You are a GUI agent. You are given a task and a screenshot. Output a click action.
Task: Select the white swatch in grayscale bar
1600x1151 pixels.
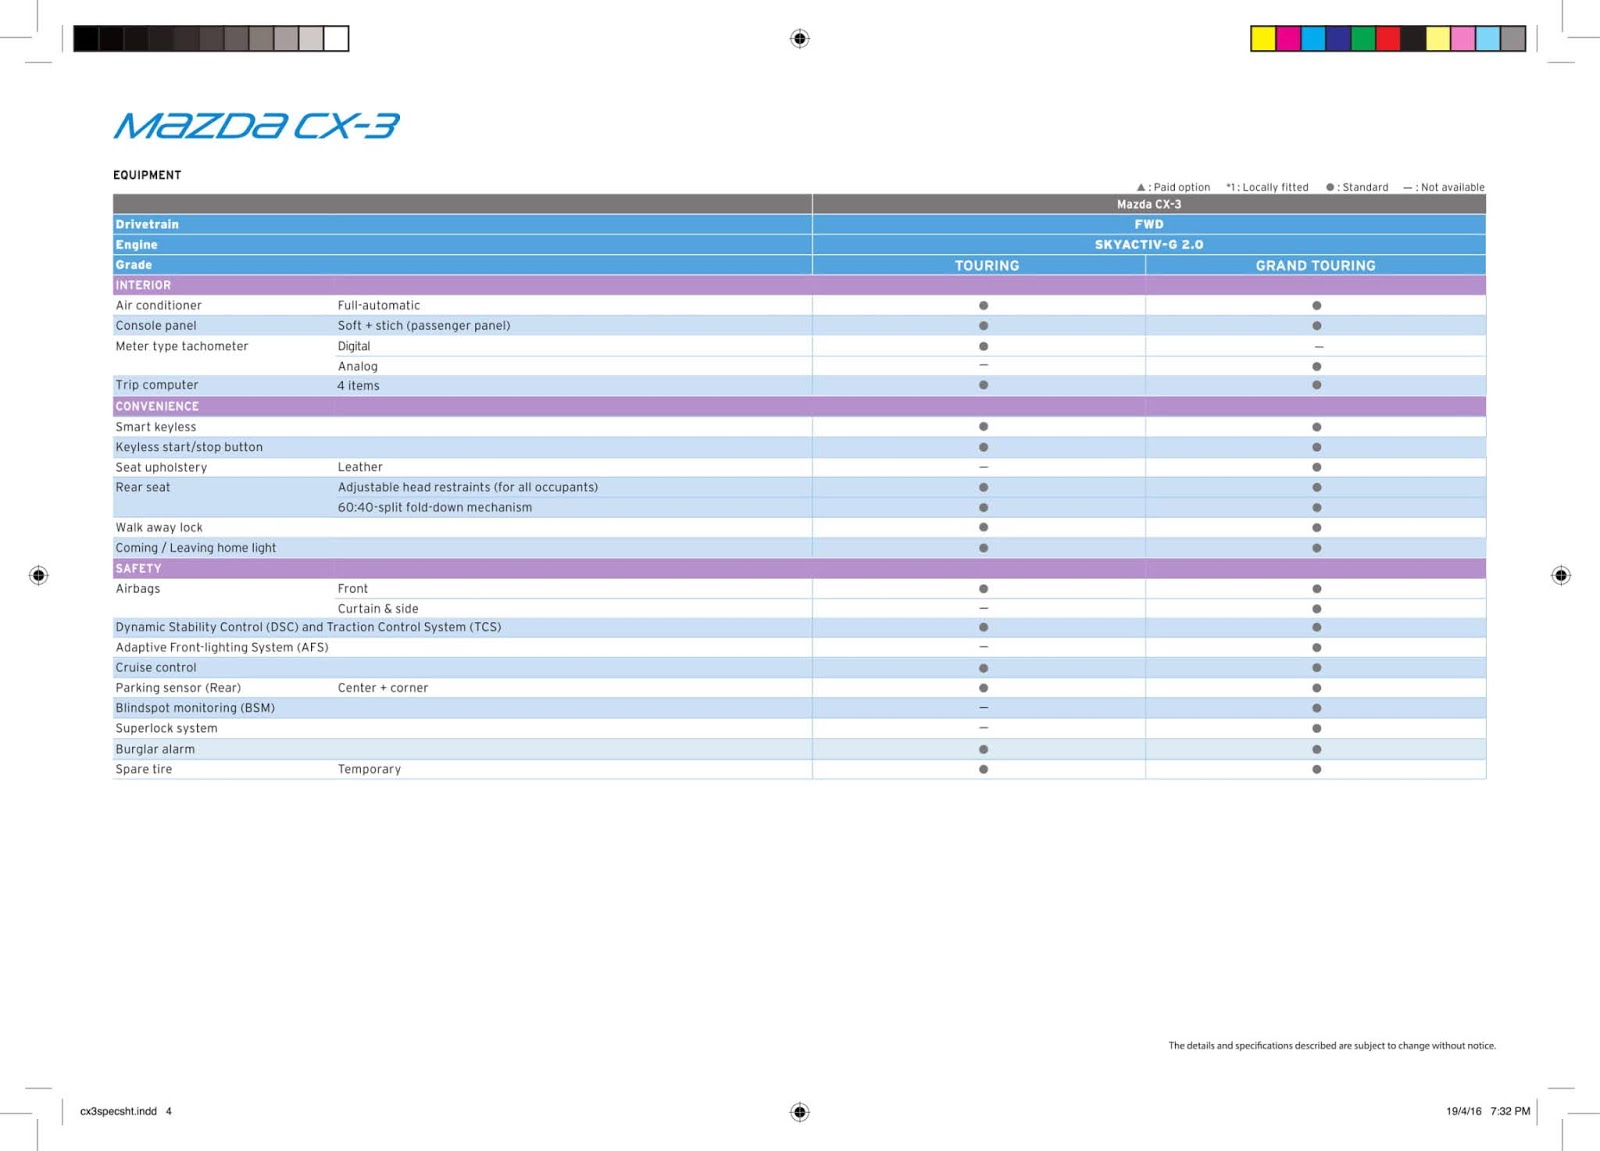336,39
